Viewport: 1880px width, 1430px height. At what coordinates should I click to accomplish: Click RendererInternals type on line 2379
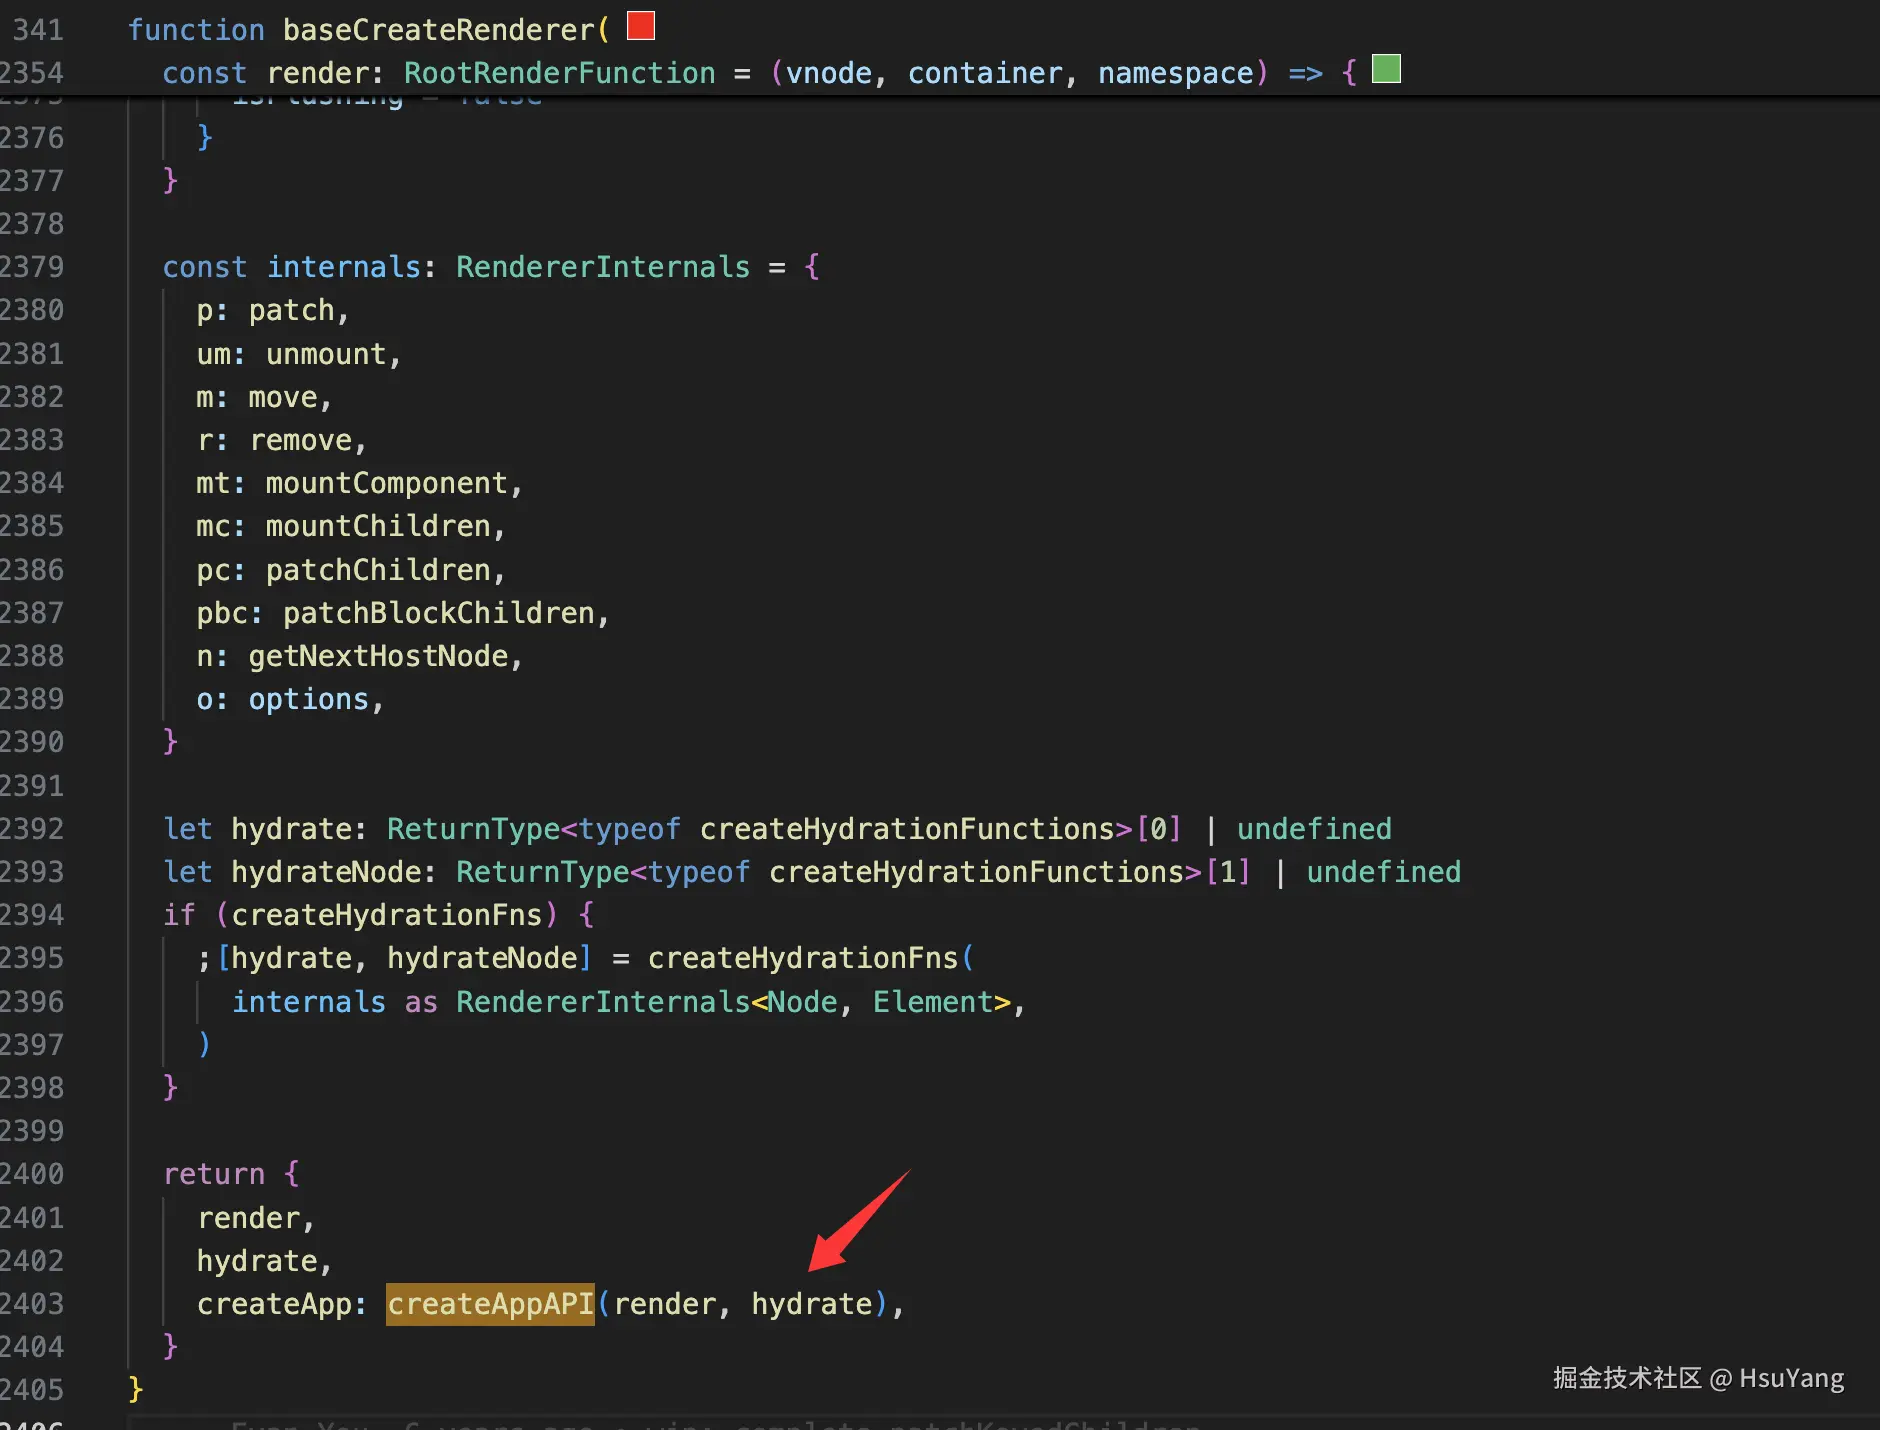[603, 267]
